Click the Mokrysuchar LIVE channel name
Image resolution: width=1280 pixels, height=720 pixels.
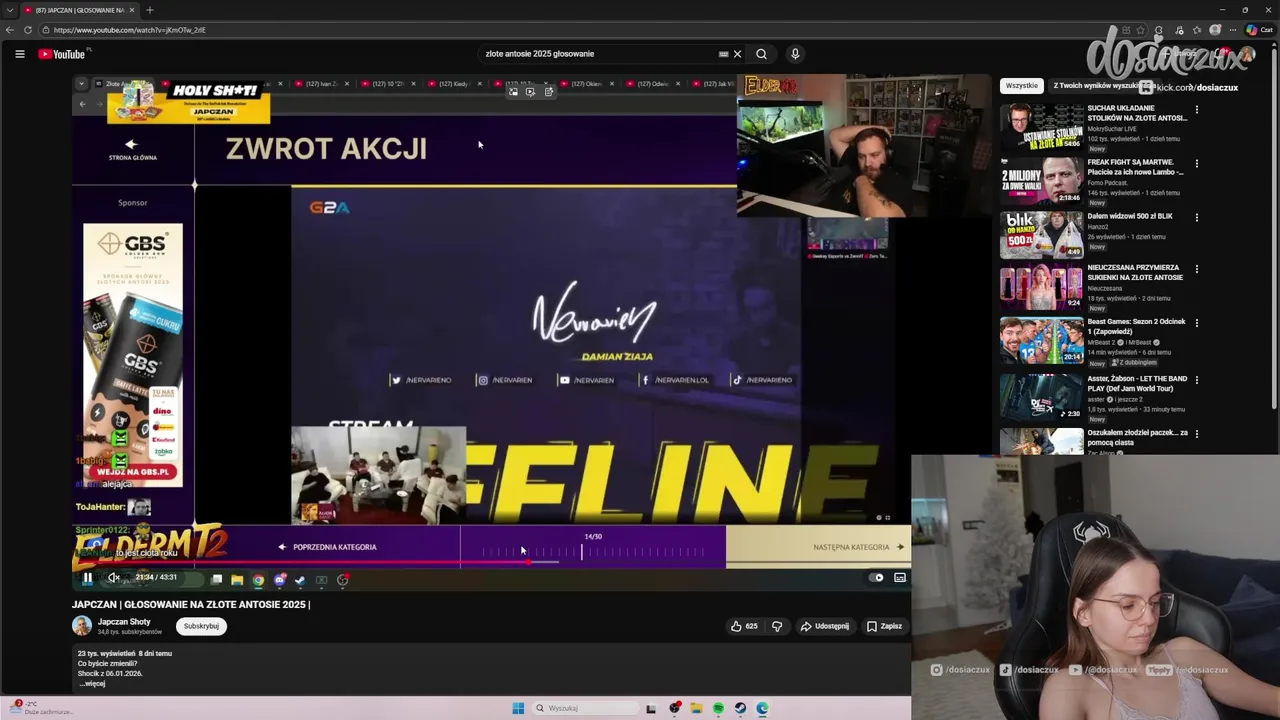click(1115, 127)
